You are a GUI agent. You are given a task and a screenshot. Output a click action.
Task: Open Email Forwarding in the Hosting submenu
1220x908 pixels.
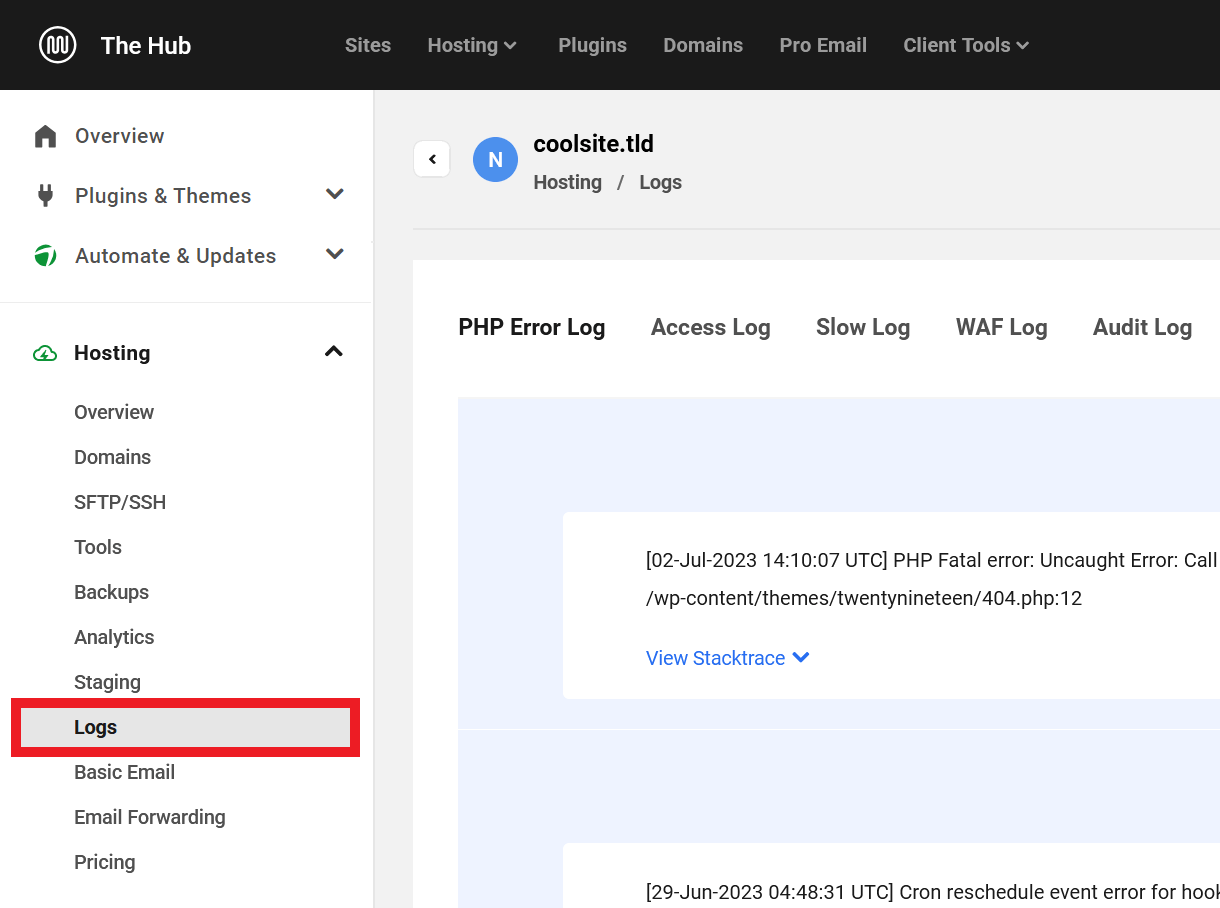[x=150, y=817]
